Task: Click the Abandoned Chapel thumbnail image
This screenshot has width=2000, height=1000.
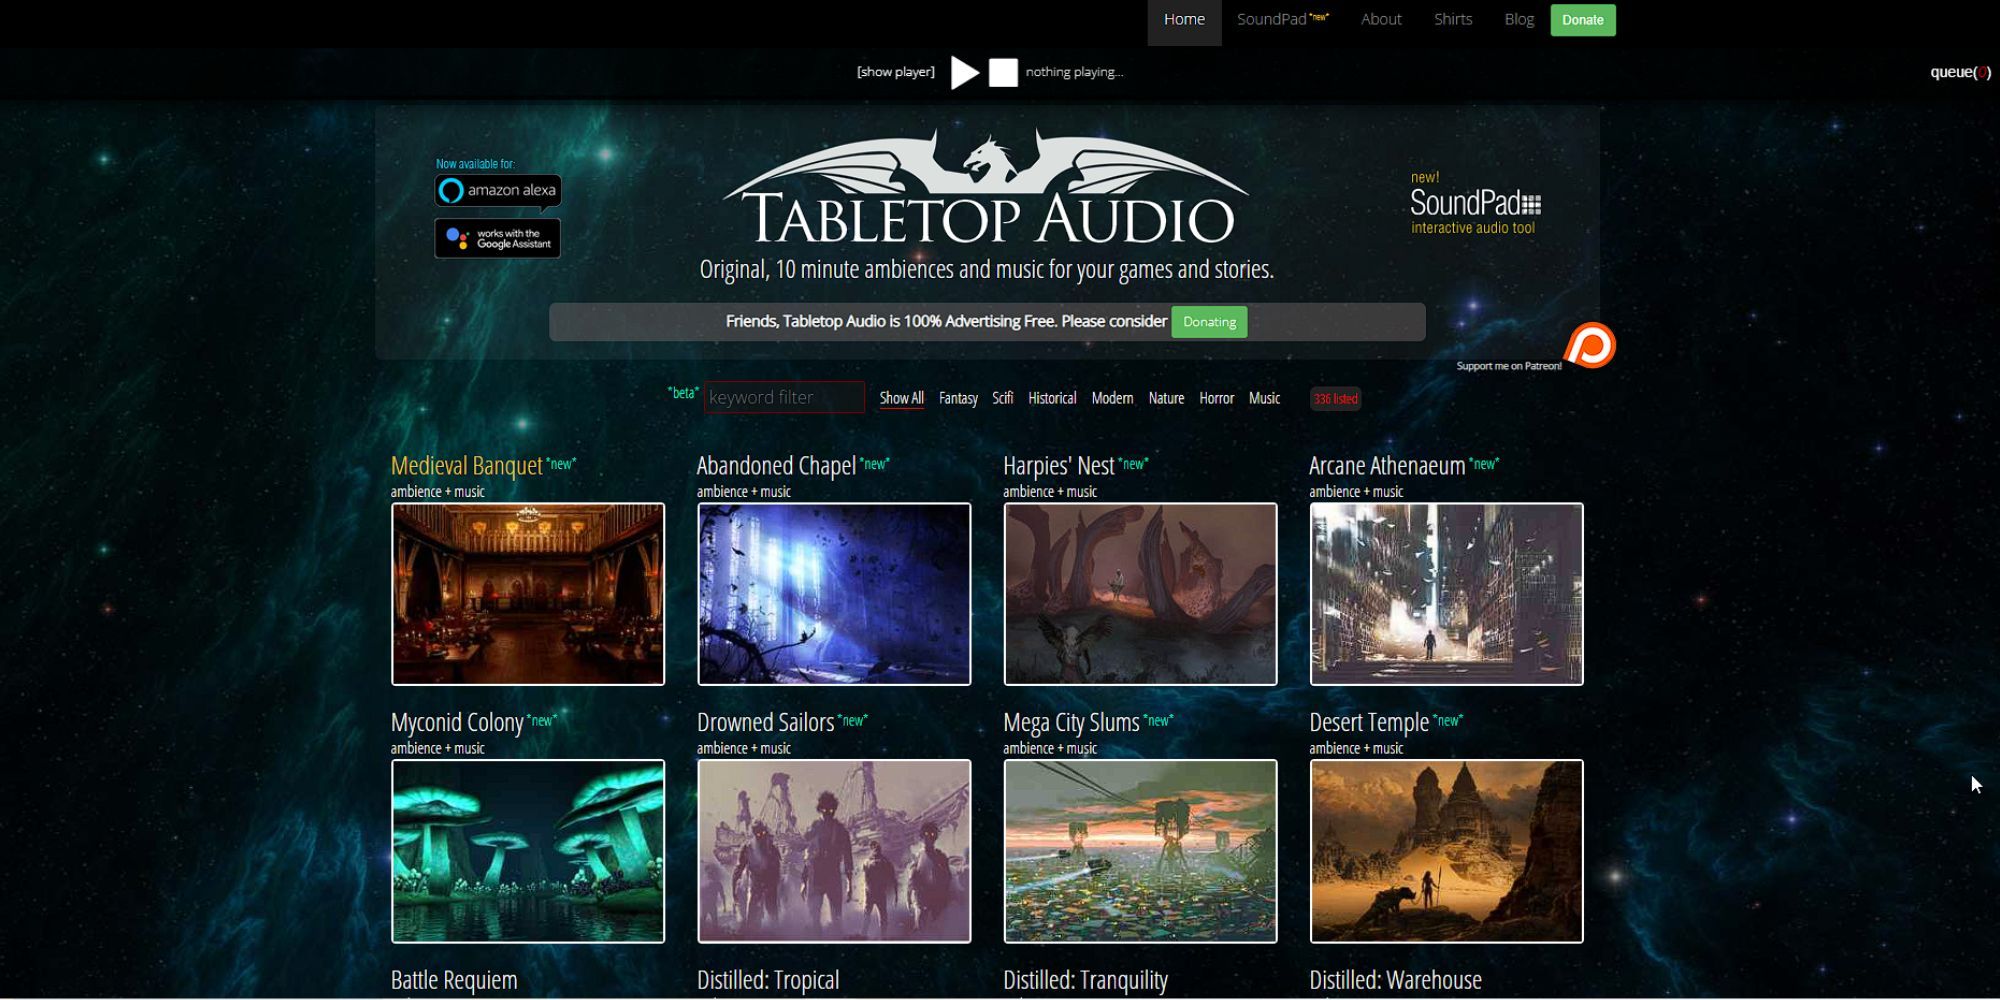Action: pos(834,594)
